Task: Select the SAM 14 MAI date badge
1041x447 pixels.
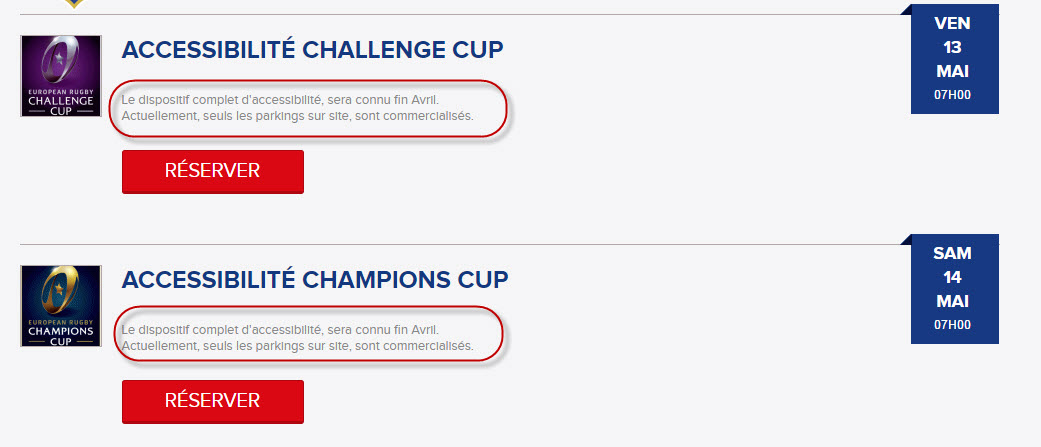Action: 954,290
